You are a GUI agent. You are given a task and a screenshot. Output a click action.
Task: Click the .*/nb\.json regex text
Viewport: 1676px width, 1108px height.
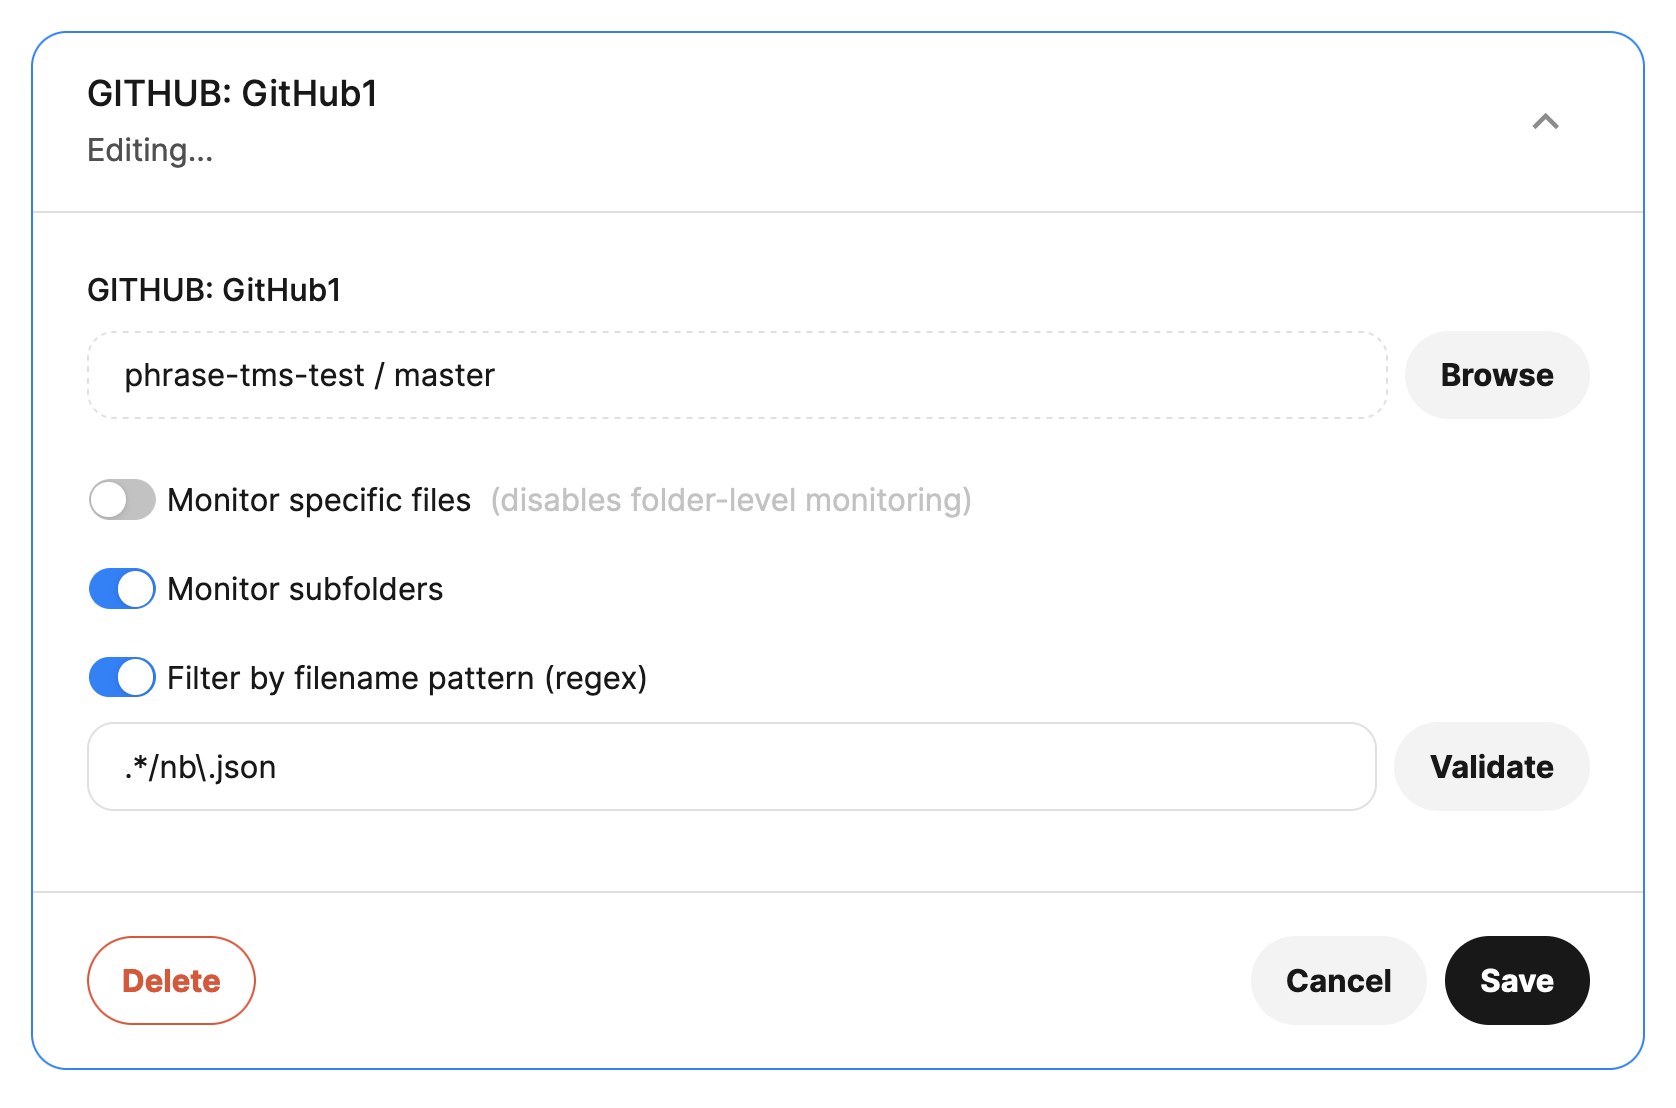pyautogui.click(x=200, y=767)
